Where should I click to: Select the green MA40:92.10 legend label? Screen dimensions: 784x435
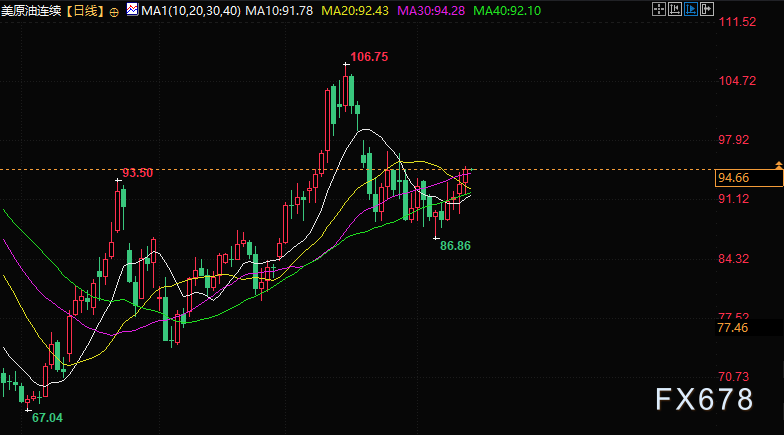click(506, 10)
